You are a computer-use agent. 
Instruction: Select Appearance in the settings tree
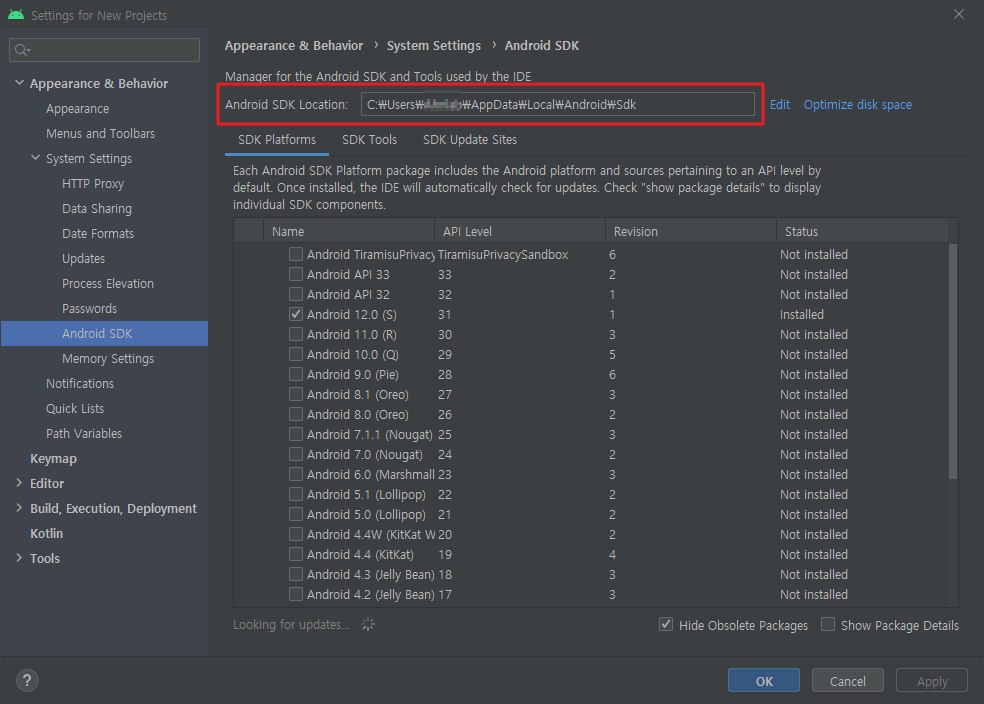click(77, 109)
